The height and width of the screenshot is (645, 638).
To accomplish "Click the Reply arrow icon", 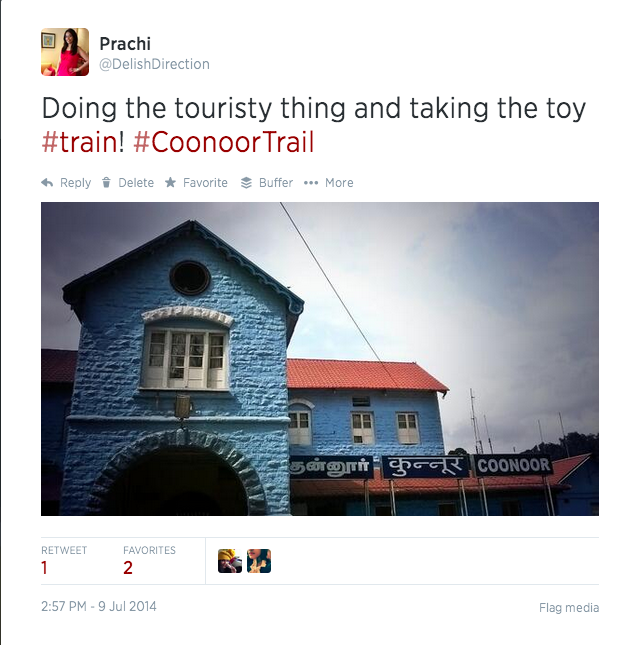I will pos(47,183).
